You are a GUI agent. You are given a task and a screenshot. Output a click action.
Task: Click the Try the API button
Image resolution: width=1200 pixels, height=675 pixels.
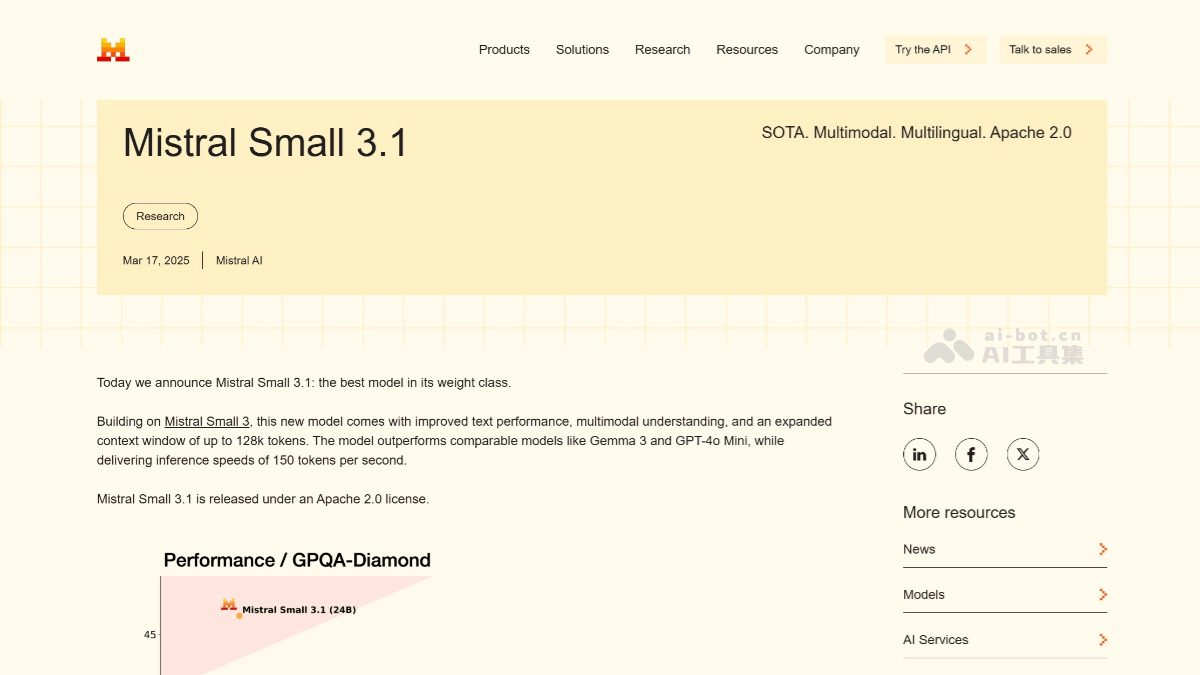pyautogui.click(x=935, y=49)
